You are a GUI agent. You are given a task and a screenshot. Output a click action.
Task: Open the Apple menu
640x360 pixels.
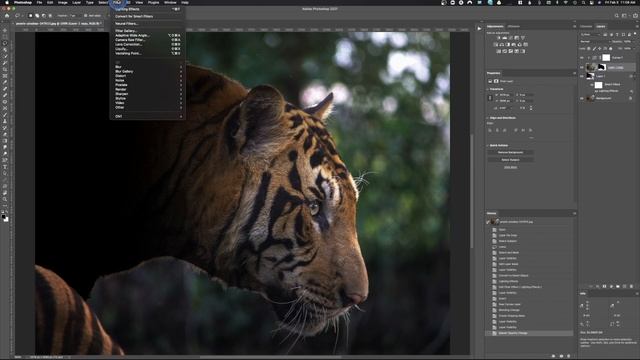click(x=7, y=2)
